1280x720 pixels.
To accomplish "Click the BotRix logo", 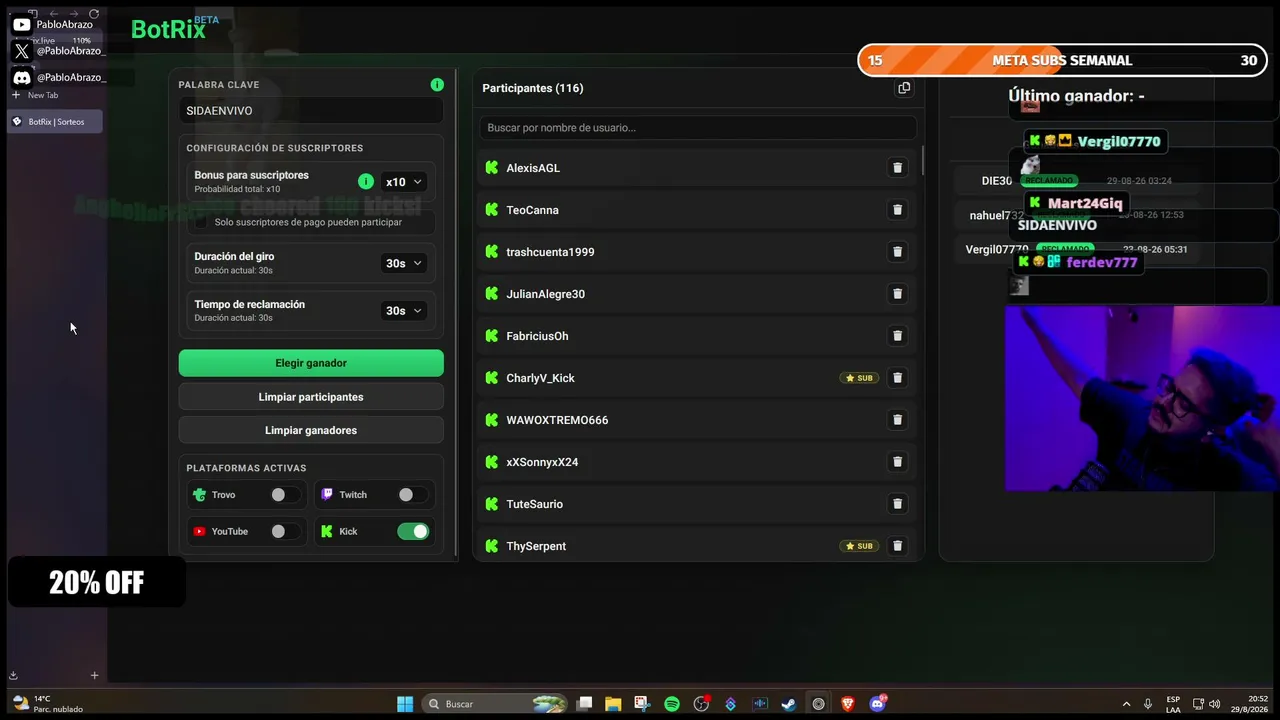I will pos(168,29).
